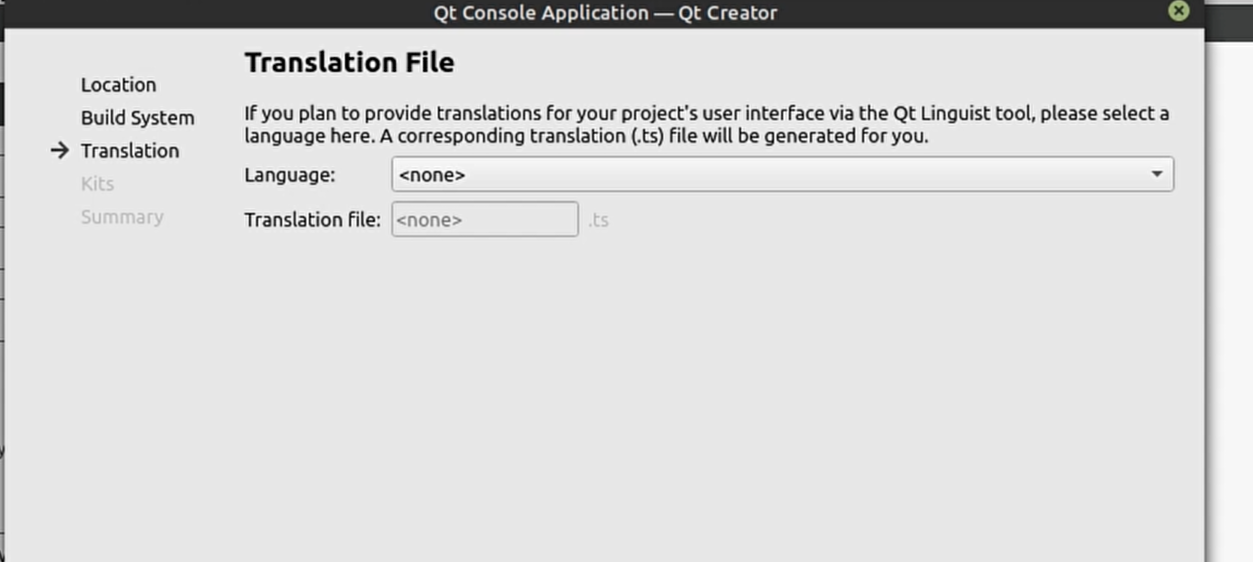Image resolution: width=1253 pixels, height=562 pixels.
Task: Close the Qt Console Application wizard
Action: 1179,11
